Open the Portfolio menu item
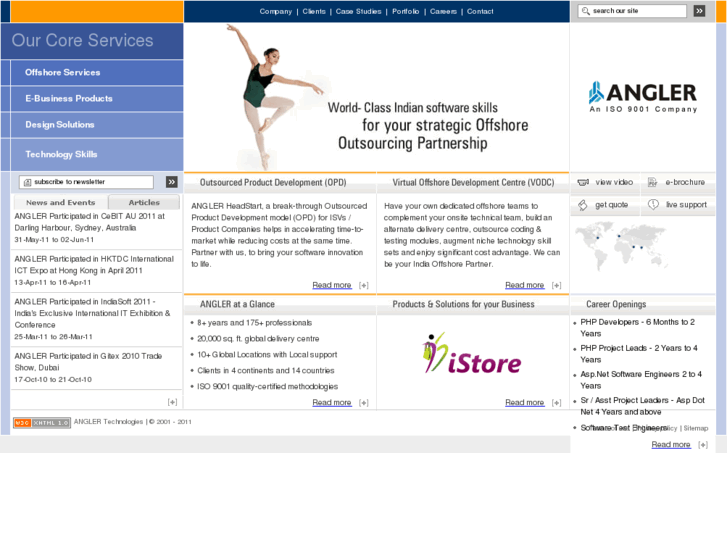The height and width of the screenshot is (545, 727). (x=406, y=11)
